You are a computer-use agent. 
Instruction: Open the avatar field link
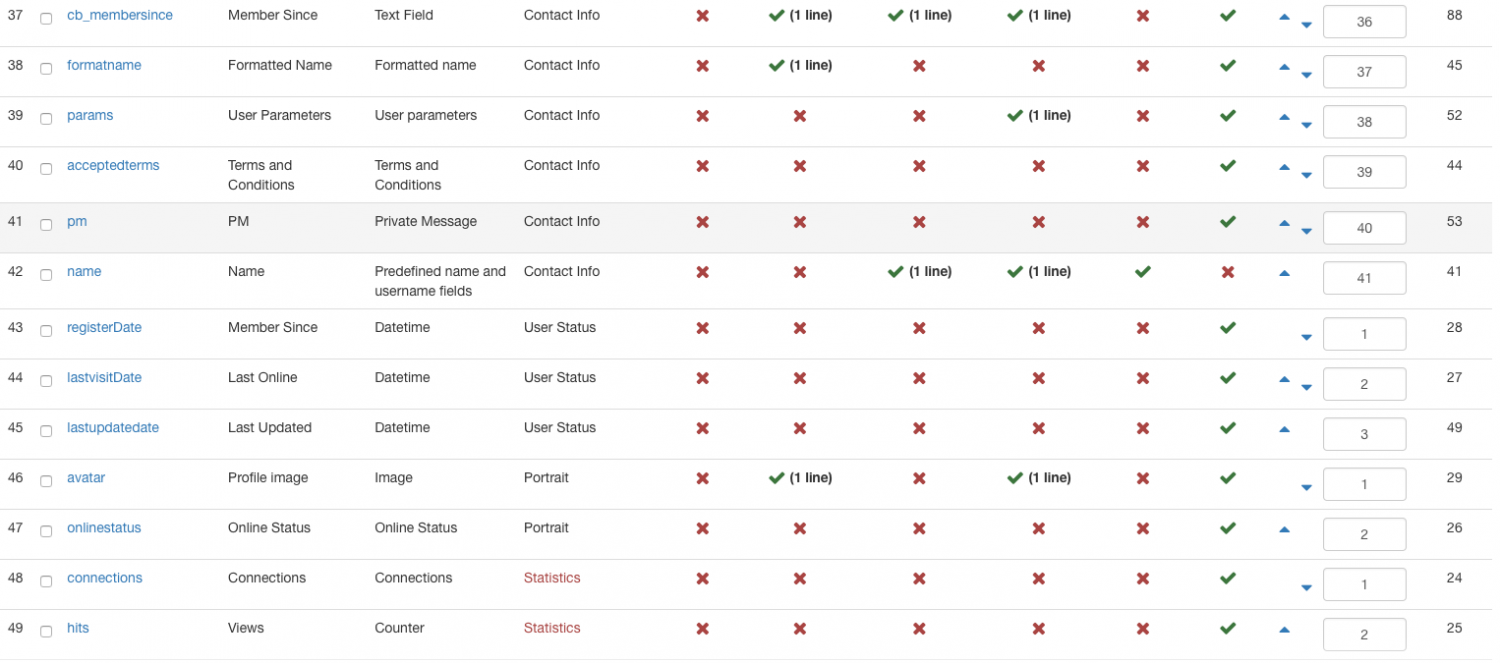(x=86, y=478)
